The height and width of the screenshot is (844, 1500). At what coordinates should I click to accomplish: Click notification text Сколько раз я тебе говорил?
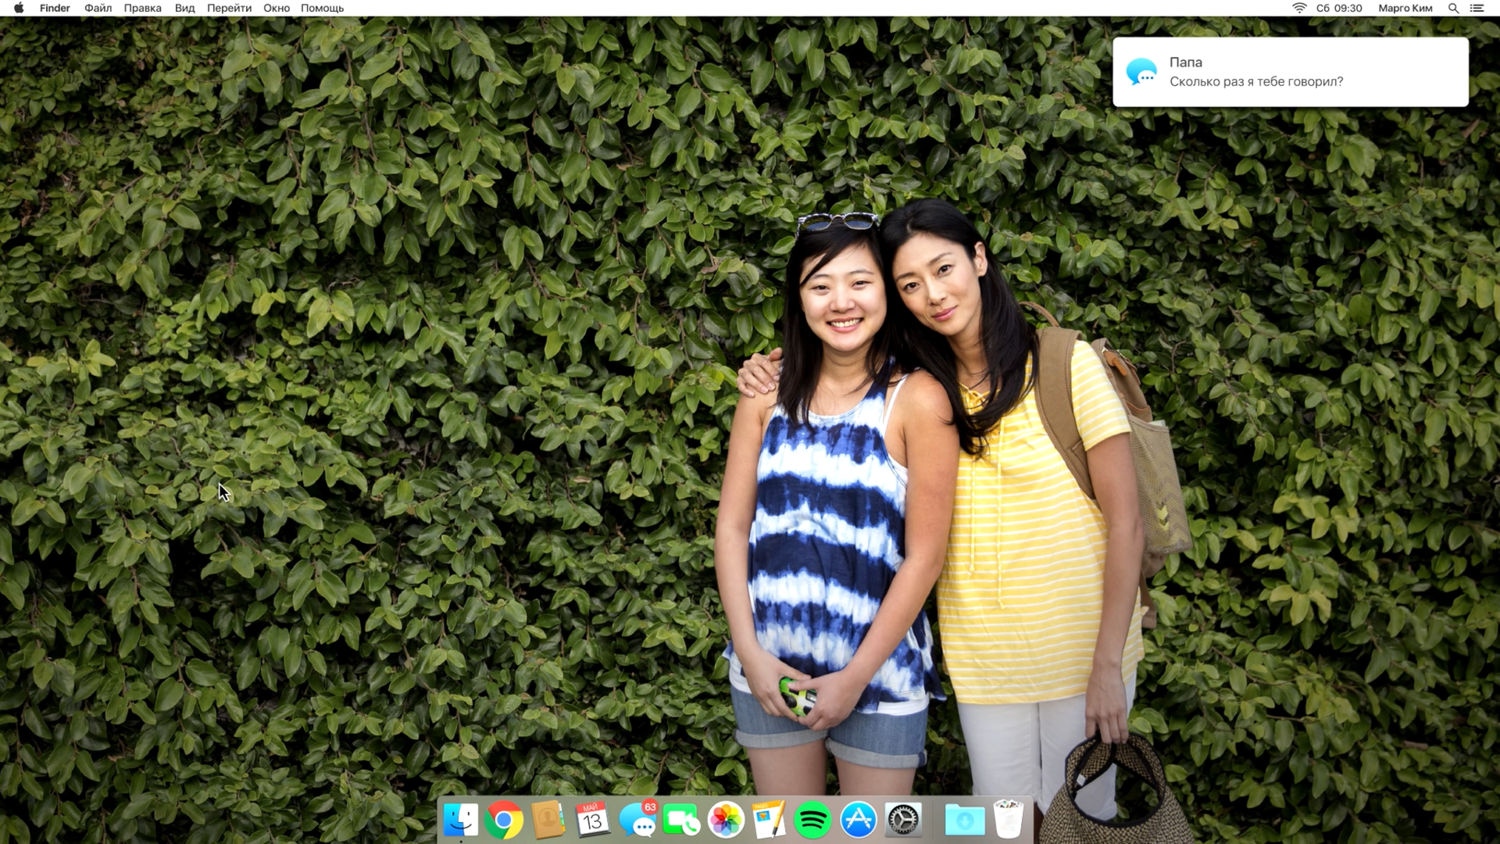point(1256,82)
